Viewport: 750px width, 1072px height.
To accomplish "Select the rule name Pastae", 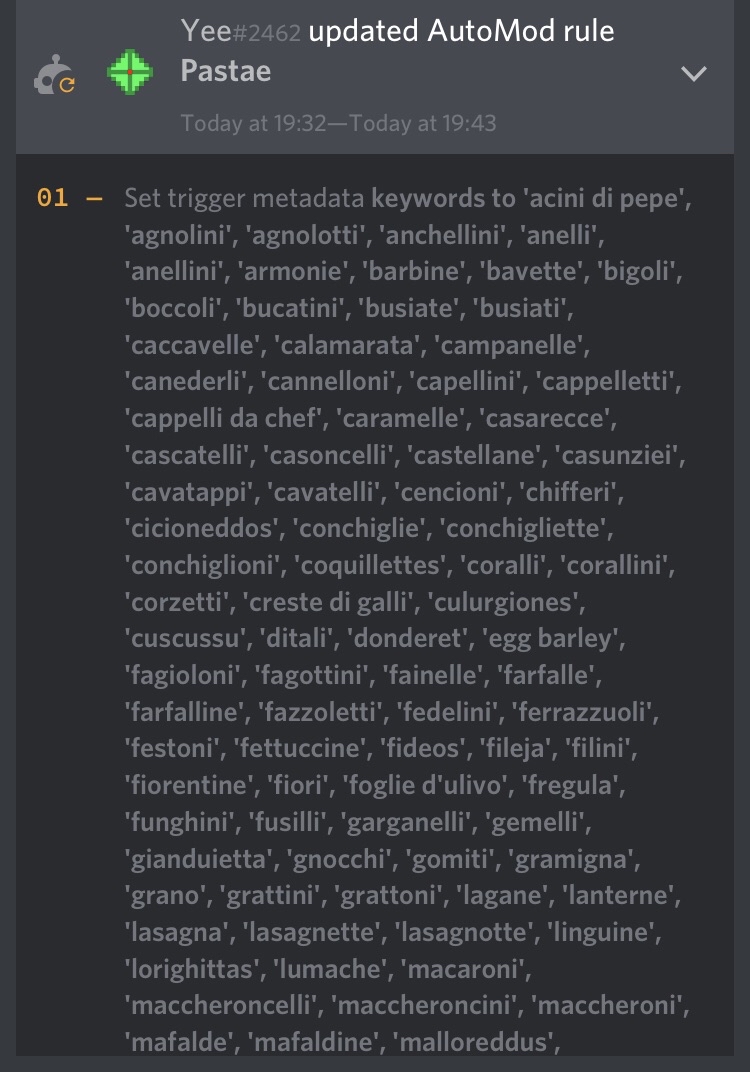I will pos(226,71).
